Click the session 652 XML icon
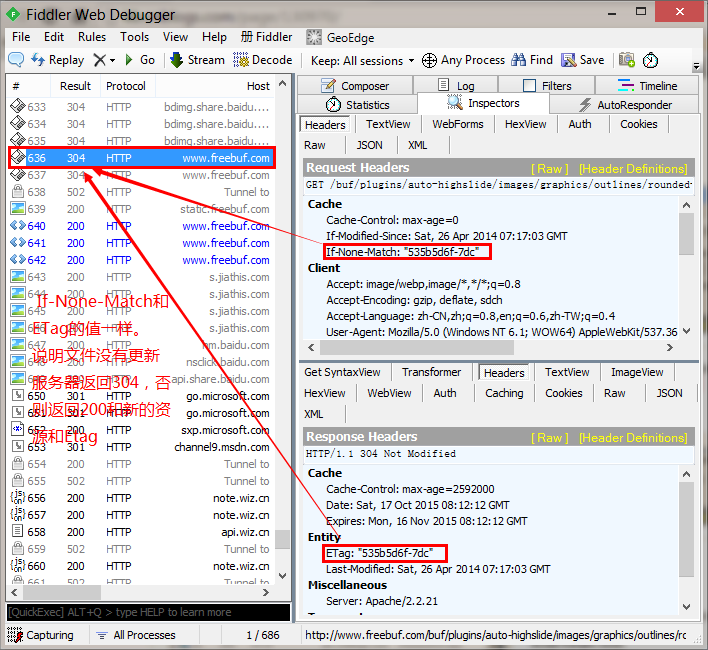The width and height of the screenshot is (708, 650). tap(18, 429)
